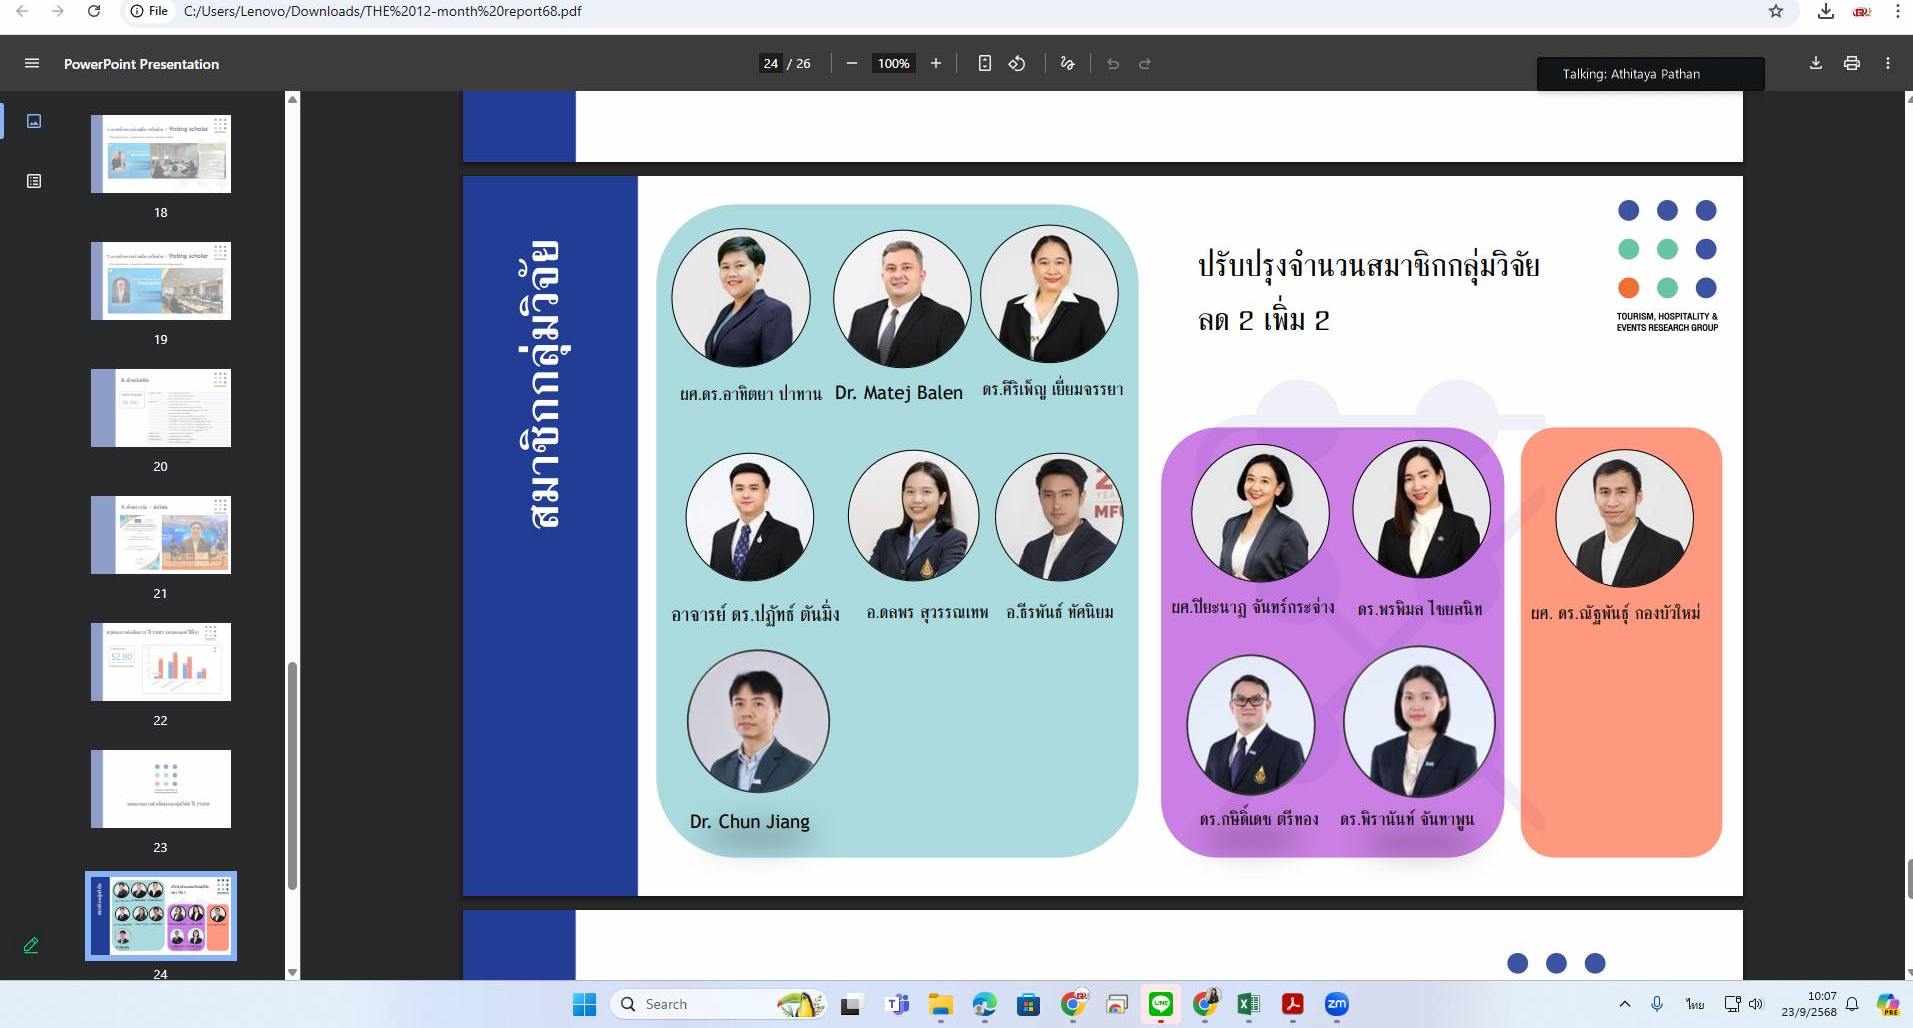Open Zoom app from taskbar
Image resolution: width=1913 pixels, height=1028 pixels.
tap(1336, 1004)
